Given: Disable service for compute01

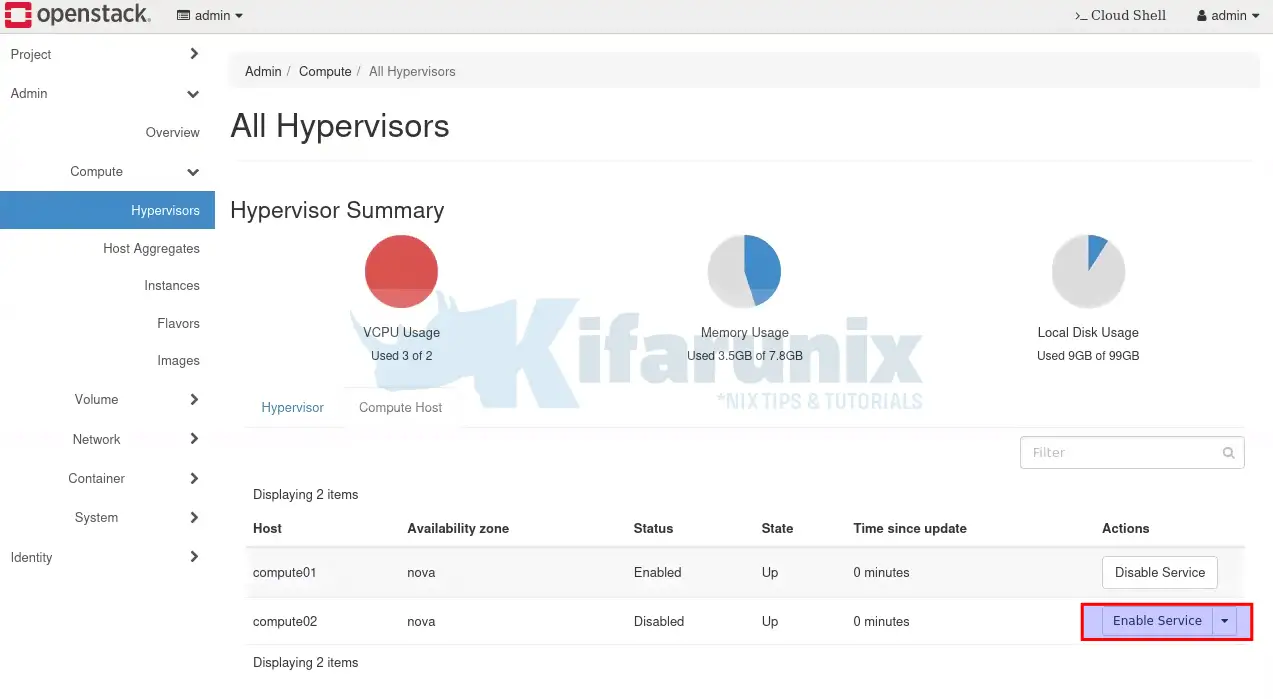Looking at the screenshot, I should 1159,572.
